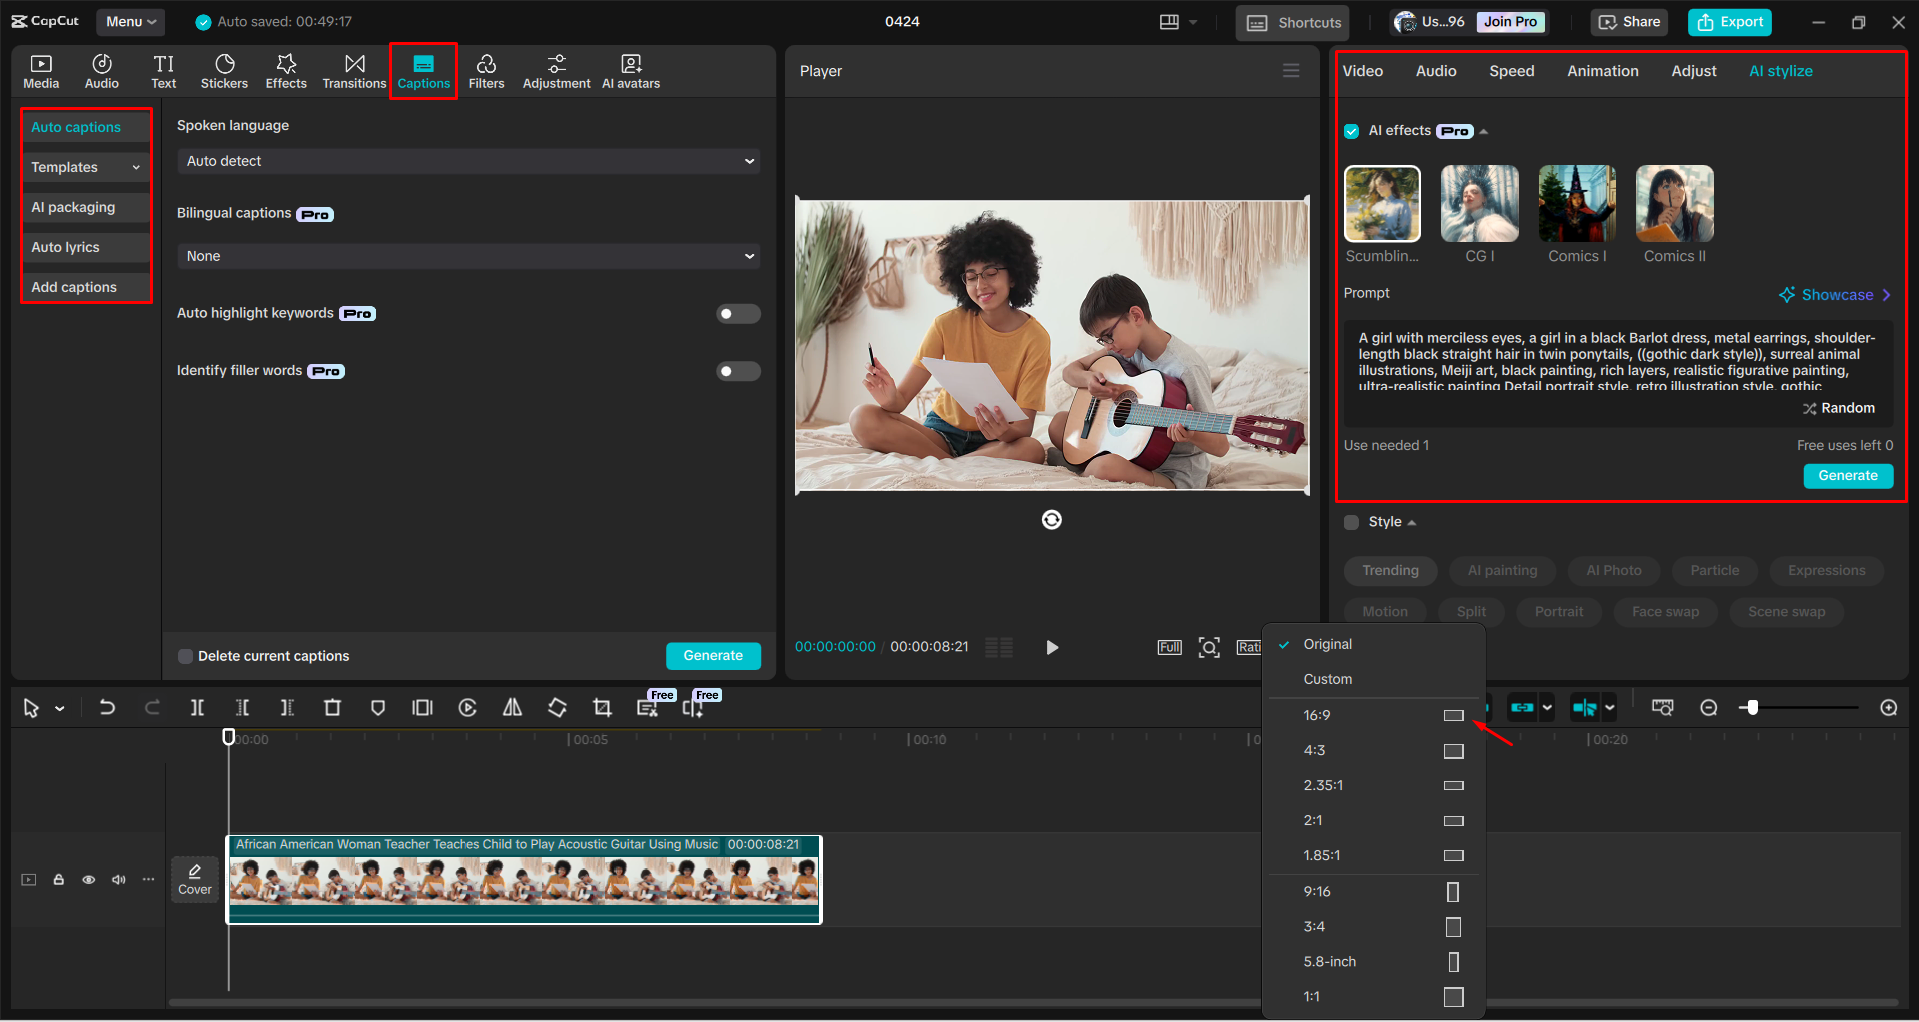Mirror the clip using the flip icon
This screenshot has width=1919, height=1022.
coord(512,707)
